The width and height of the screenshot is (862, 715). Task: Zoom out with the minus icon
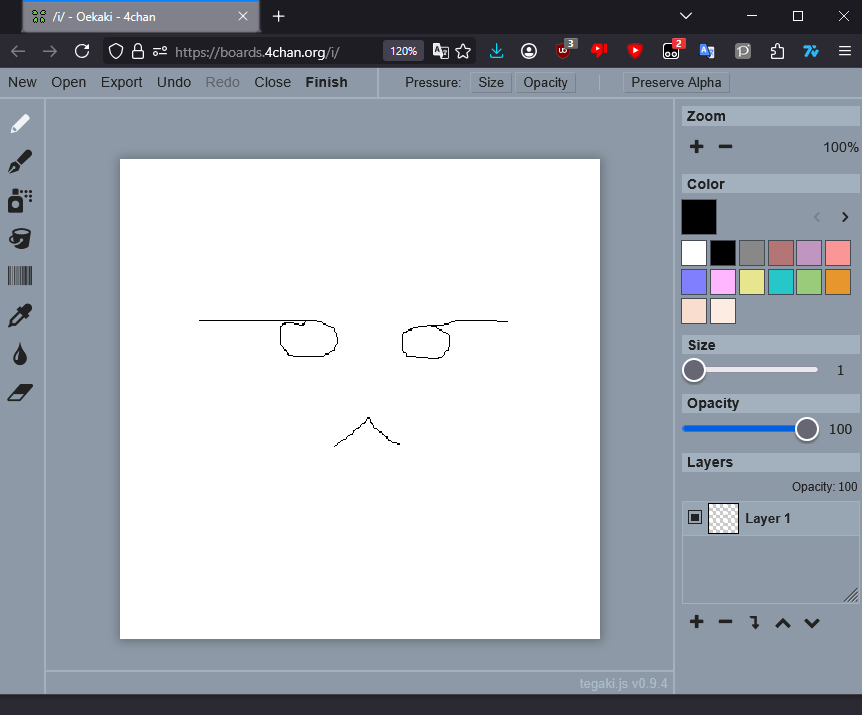pos(725,147)
